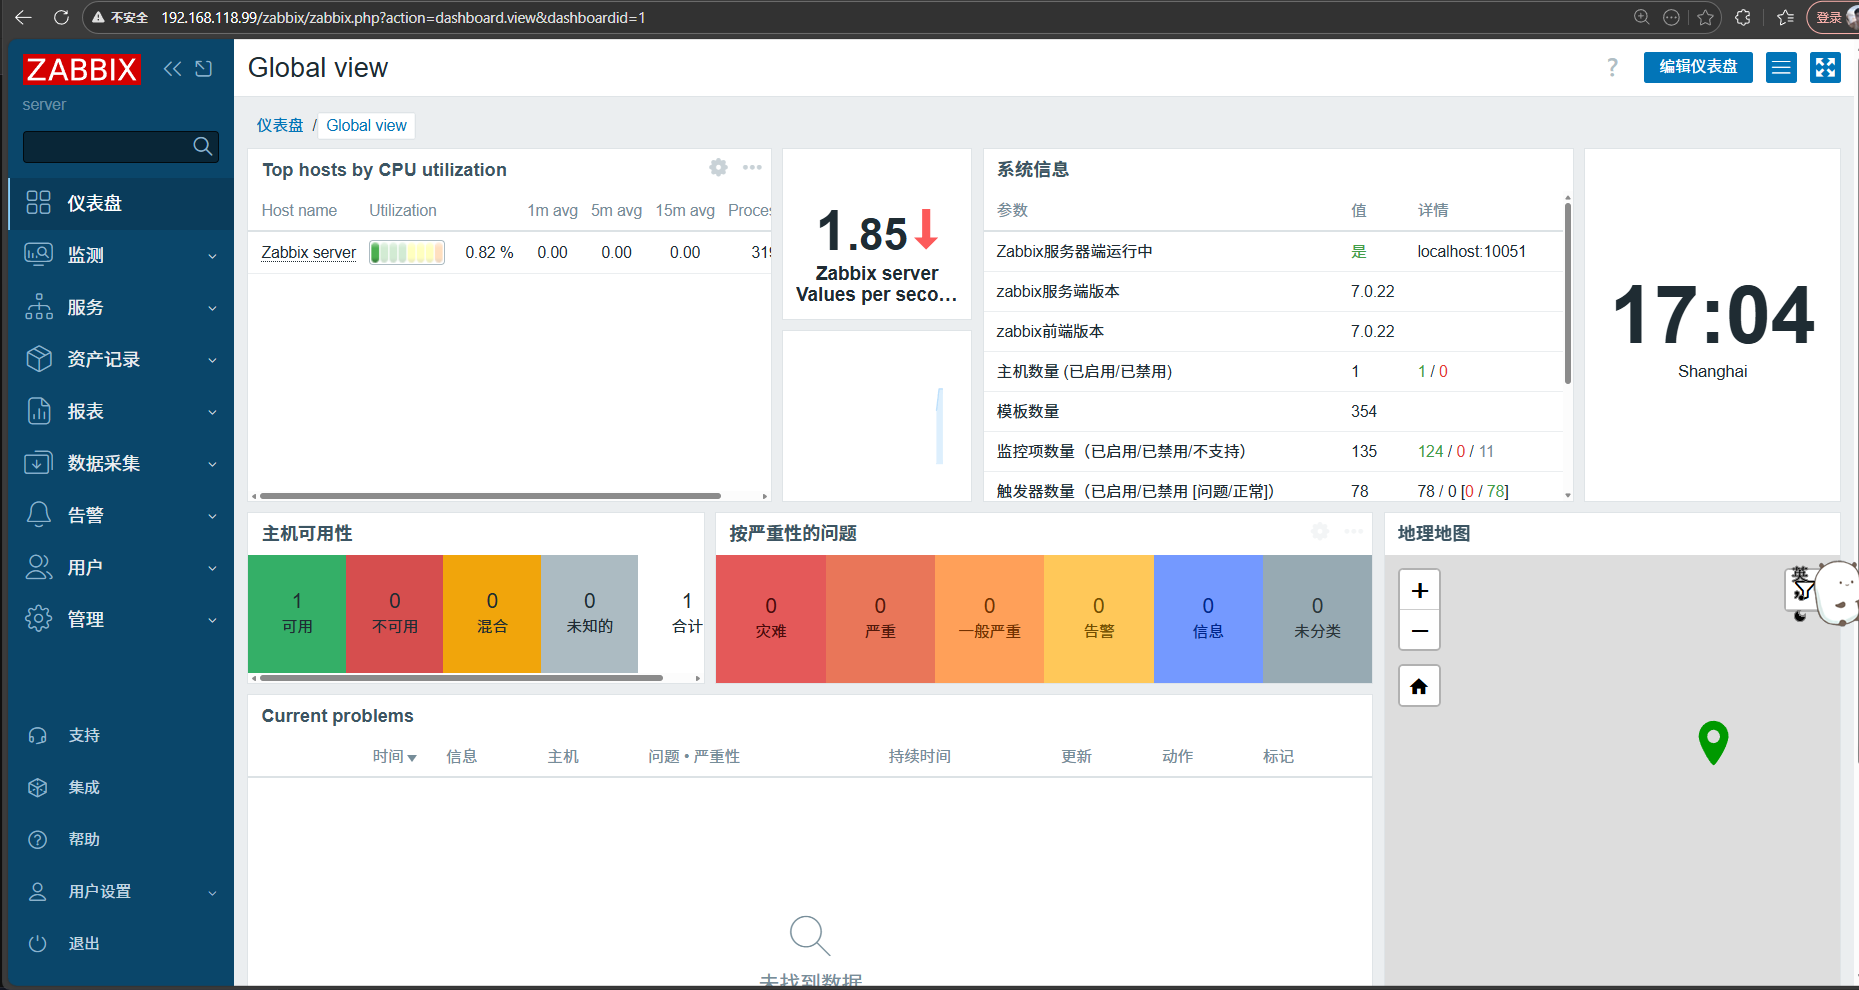Open Global view breadcrumb link
Viewport: 1859px width, 990px height.
(x=366, y=125)
